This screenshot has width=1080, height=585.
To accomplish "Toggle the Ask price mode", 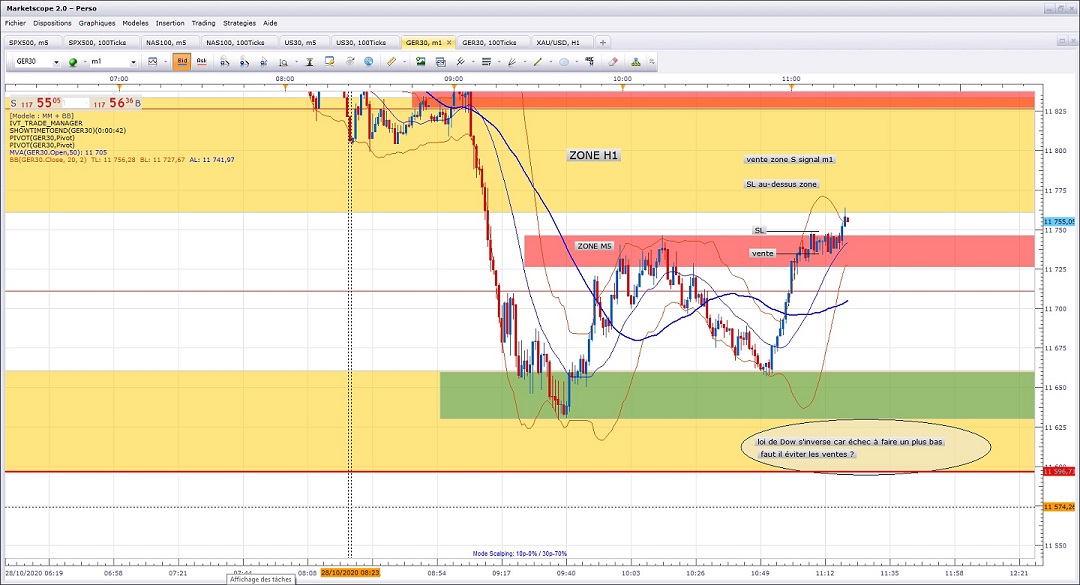I will click(201, 61).
